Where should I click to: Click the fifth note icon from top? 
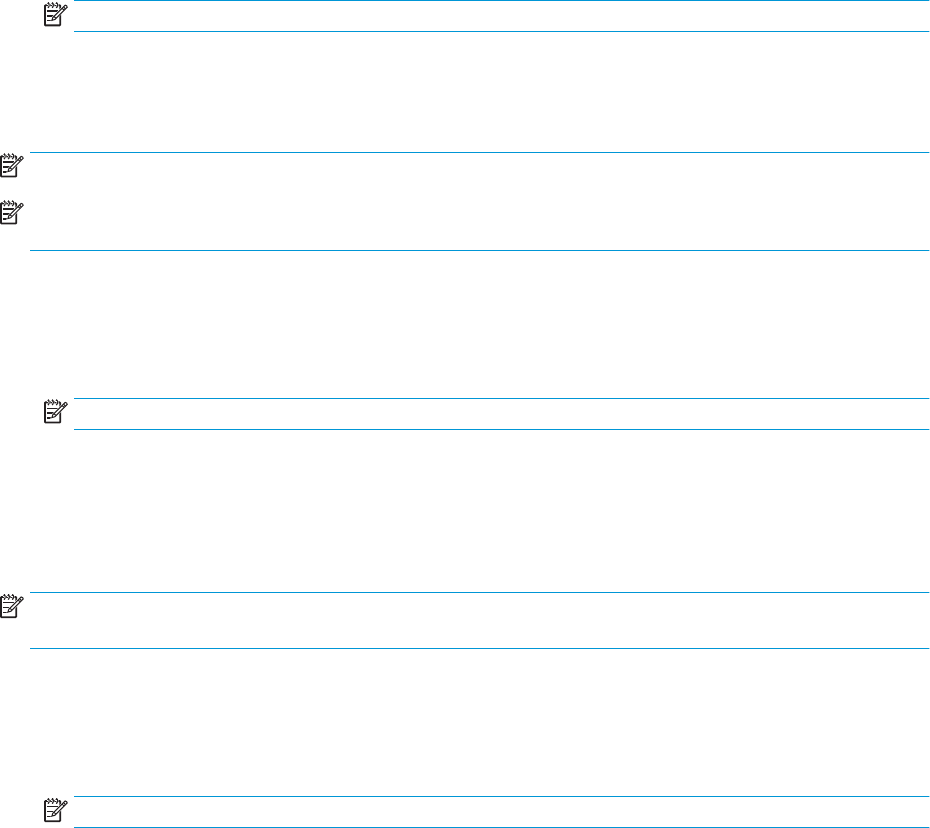tap(12, 606)
